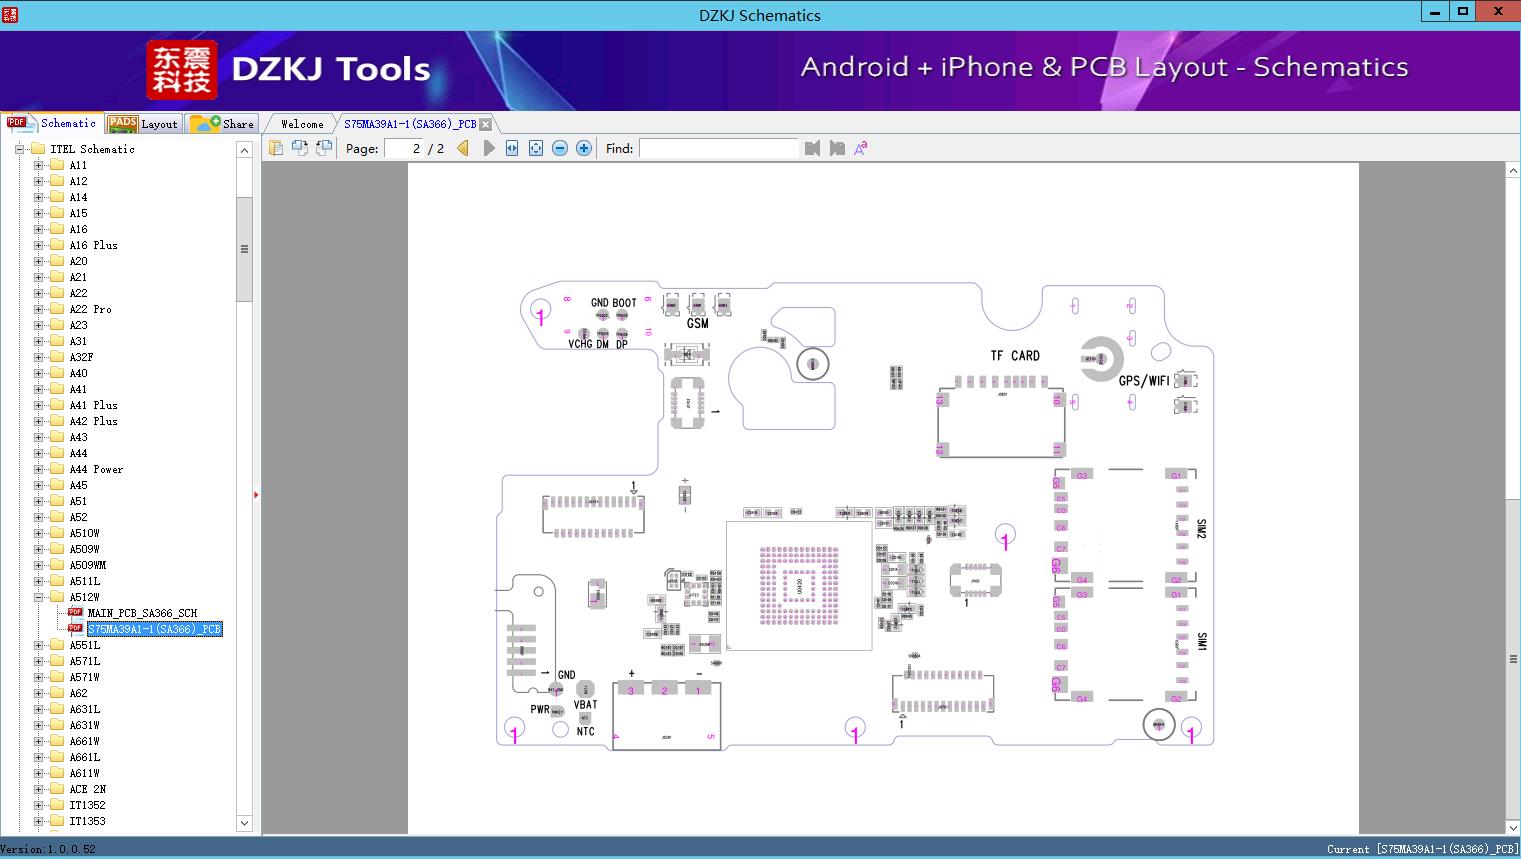Expand the A551L folder
This screenshot has width=1521, height=859.
[39, 645]
